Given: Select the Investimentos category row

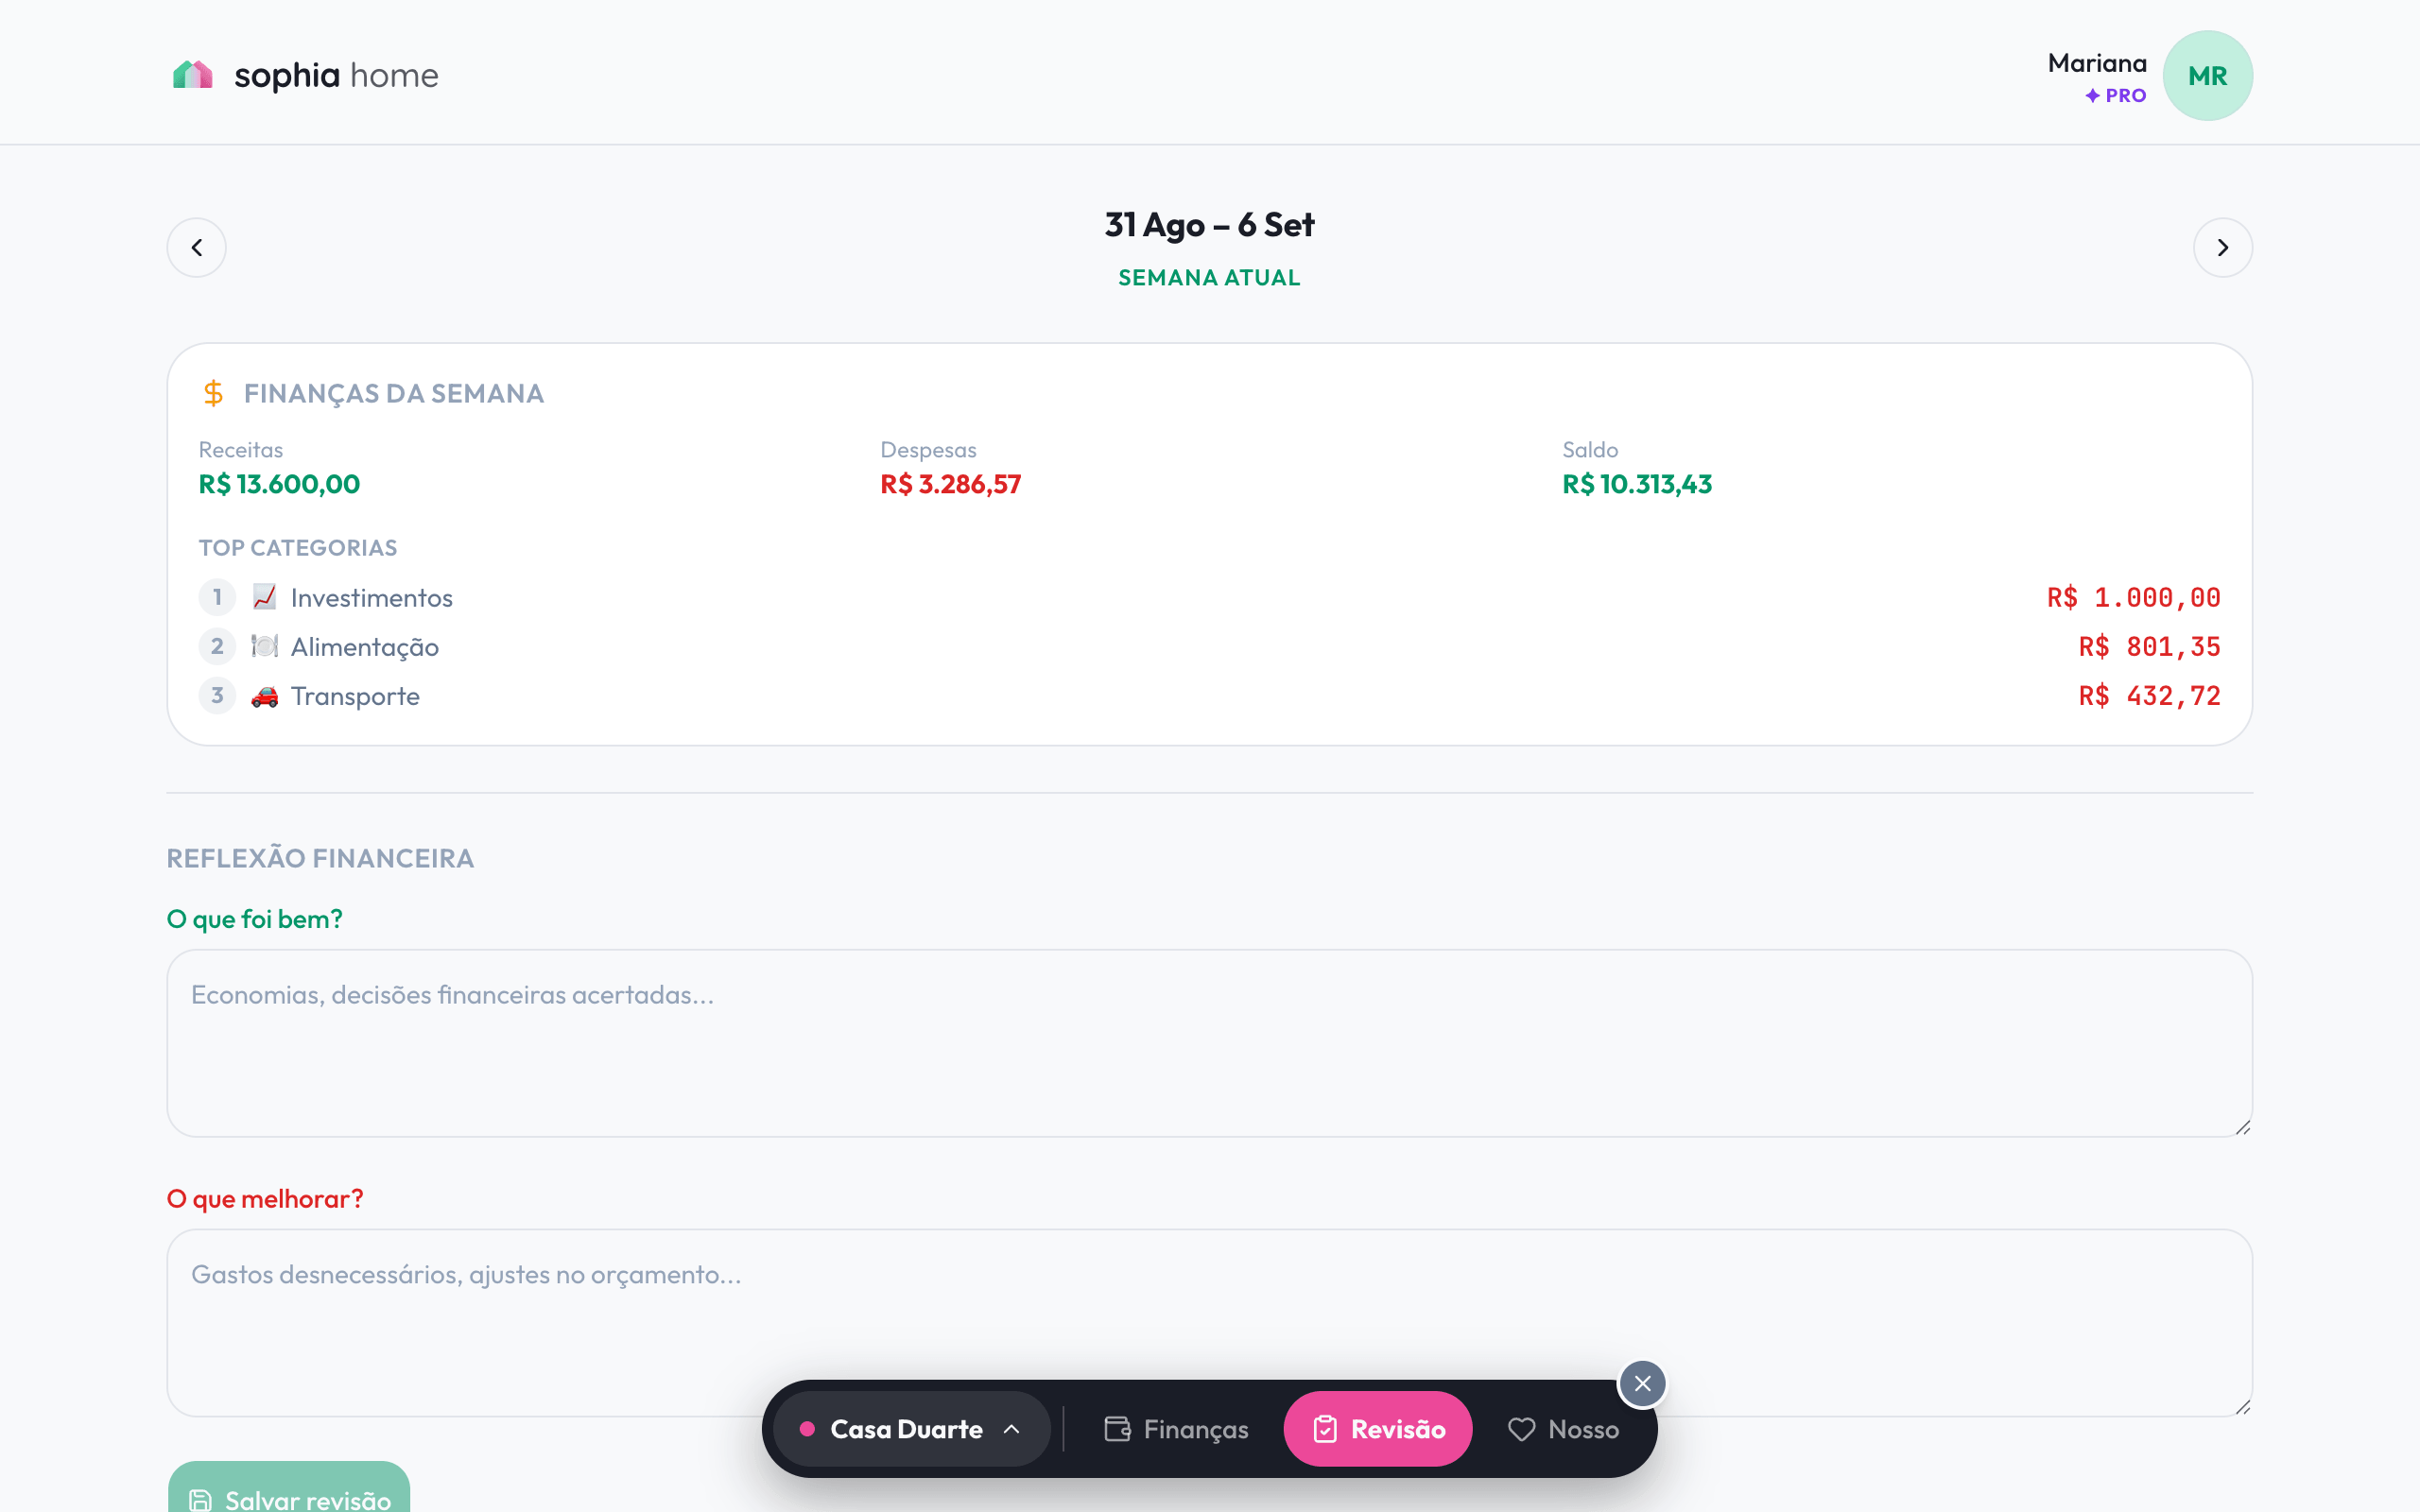Looking at the screenshot, I should click(1209, 597).
